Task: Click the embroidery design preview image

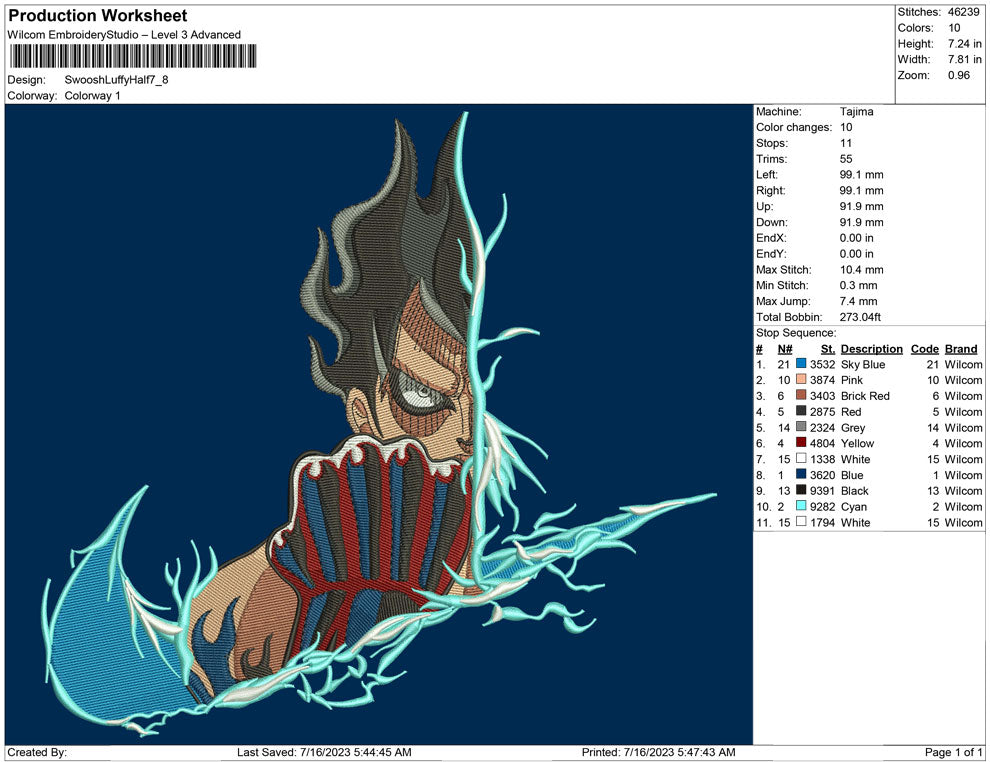Action: pyautogui.click(x=378, y=424)
